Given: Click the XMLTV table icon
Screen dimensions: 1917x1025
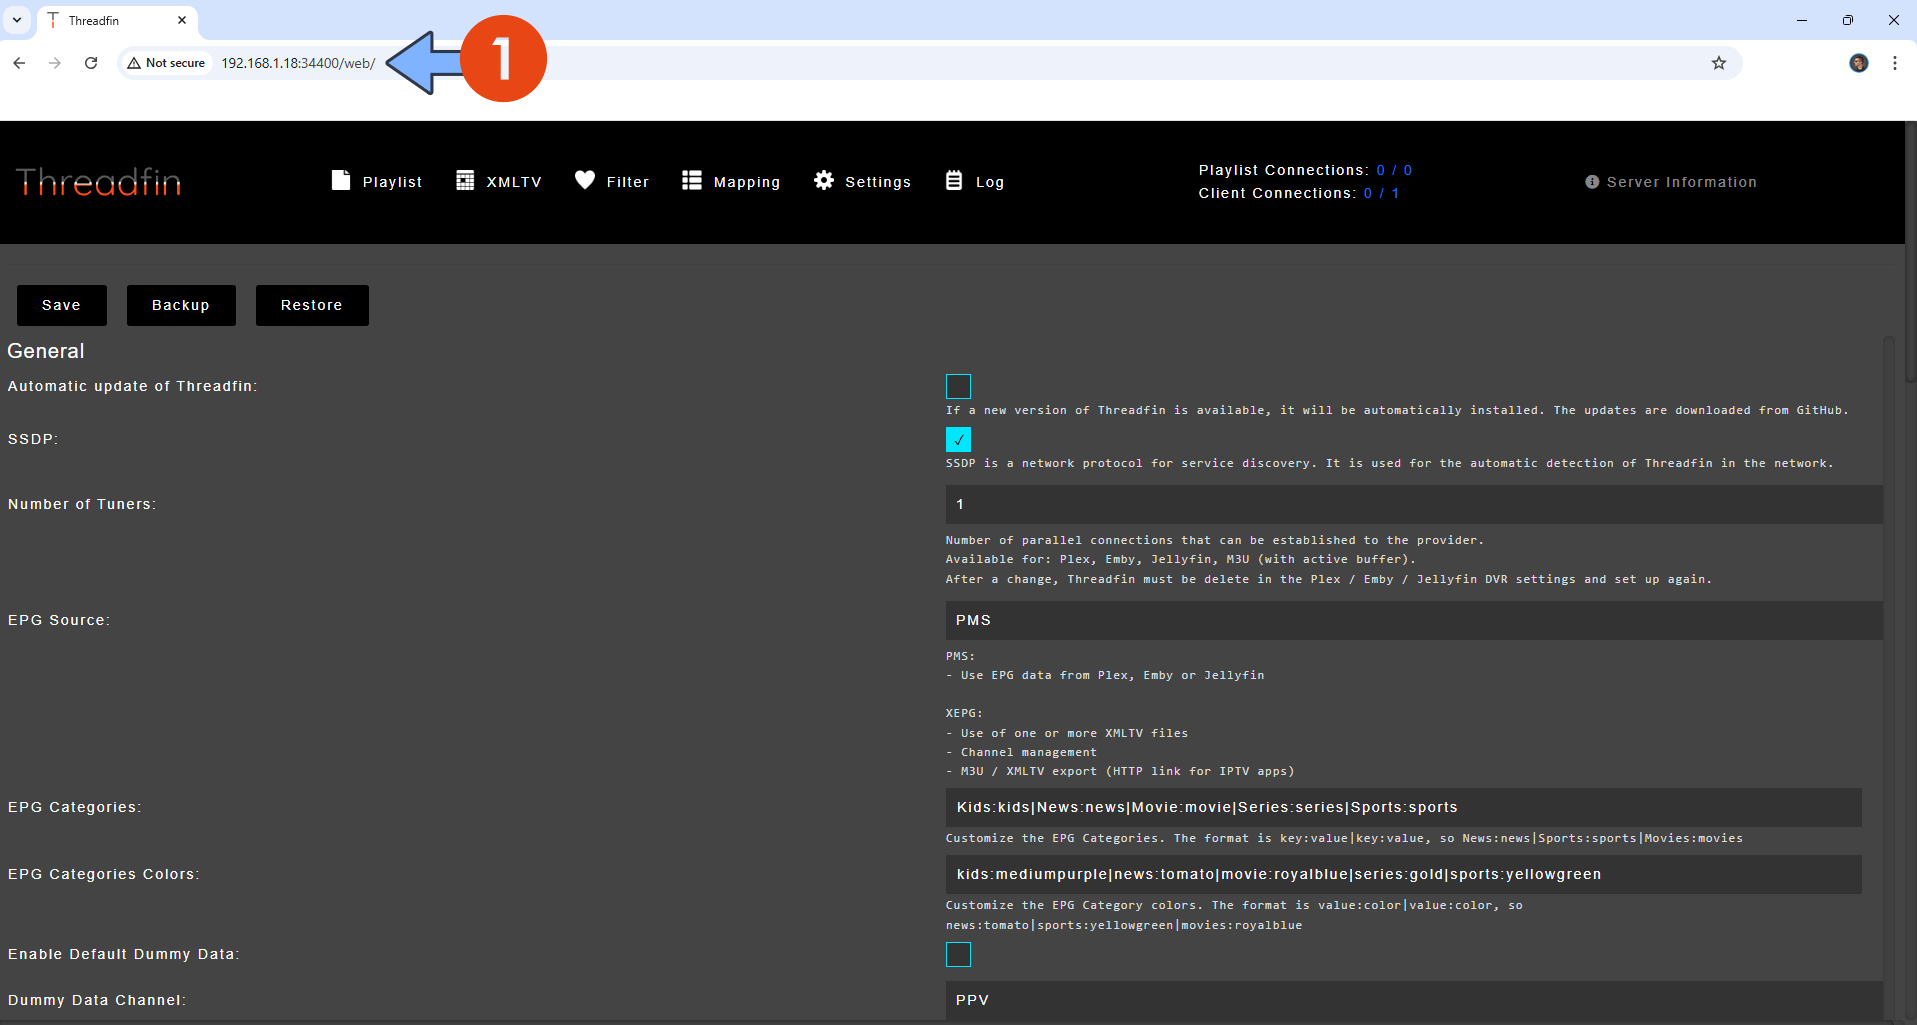Looking at the screenshot, I should (x=465, y=180).
